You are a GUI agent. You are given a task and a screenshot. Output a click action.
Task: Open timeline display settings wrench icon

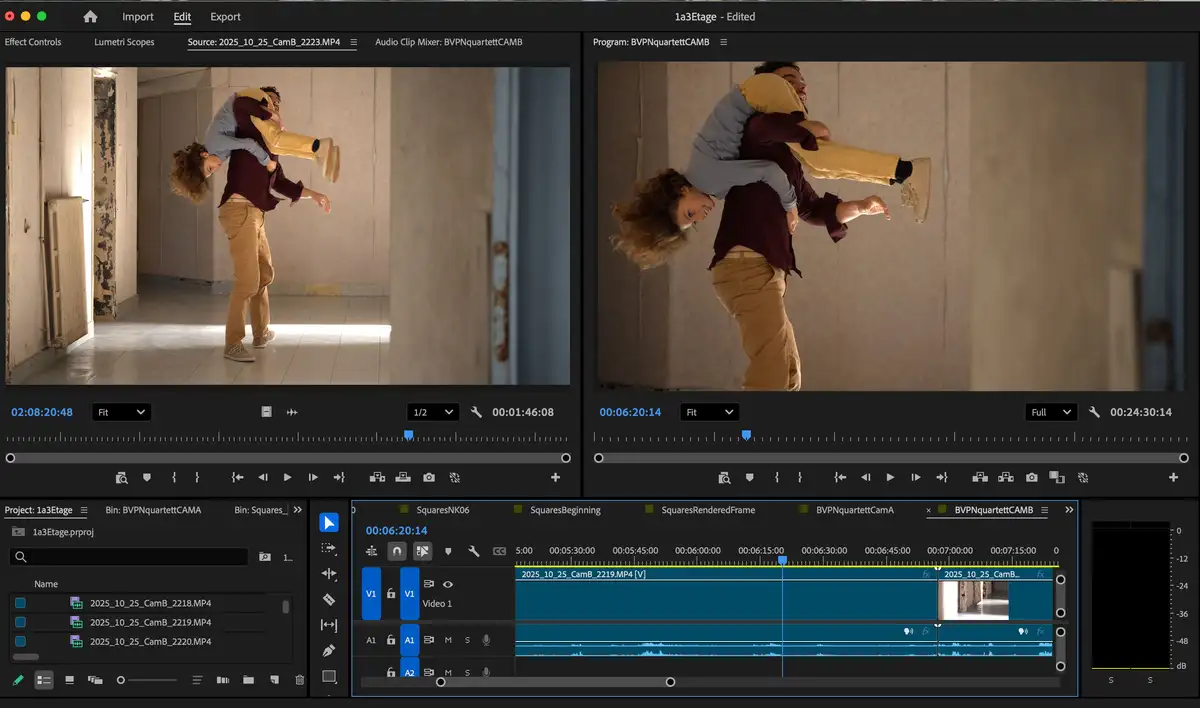pos(474,551)
